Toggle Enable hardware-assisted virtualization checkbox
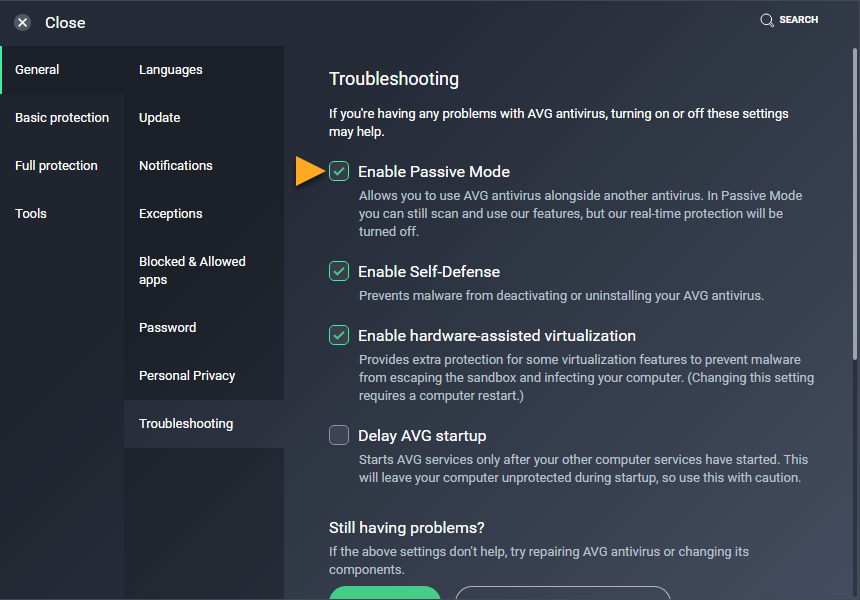Viewport: 860px width, 600px height. (x=339, y=335)
